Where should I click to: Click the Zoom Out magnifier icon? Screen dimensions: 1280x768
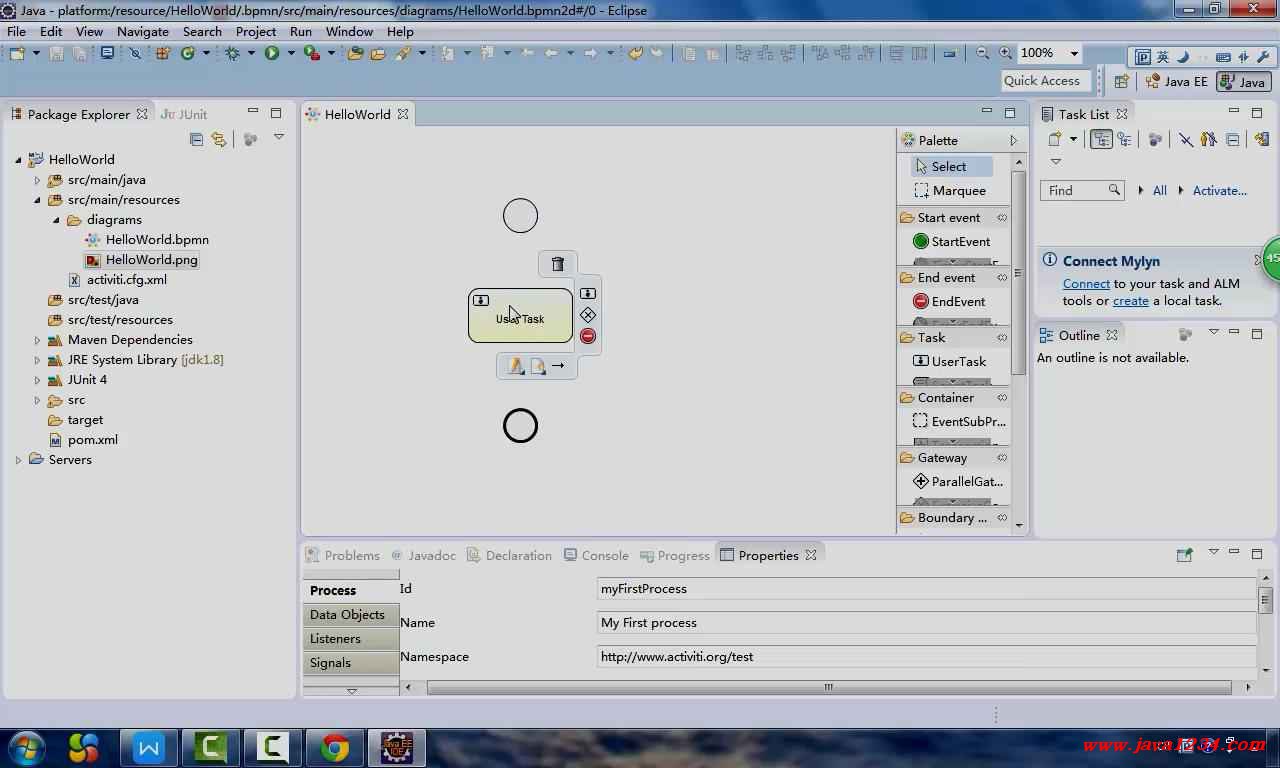pyautogui.click(x=982, y=53)
